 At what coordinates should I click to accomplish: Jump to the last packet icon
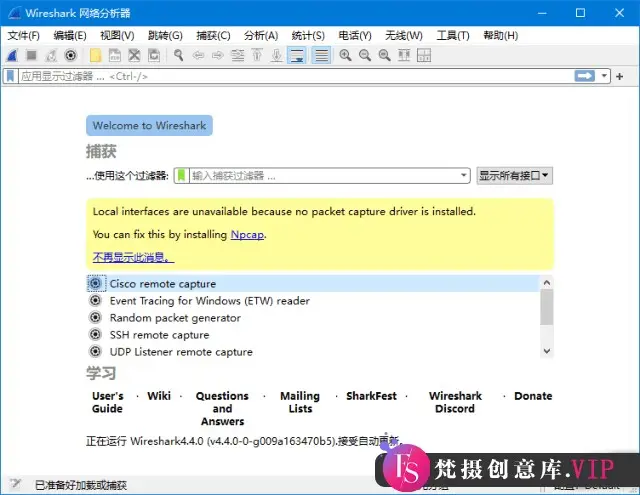pos(277,55)
